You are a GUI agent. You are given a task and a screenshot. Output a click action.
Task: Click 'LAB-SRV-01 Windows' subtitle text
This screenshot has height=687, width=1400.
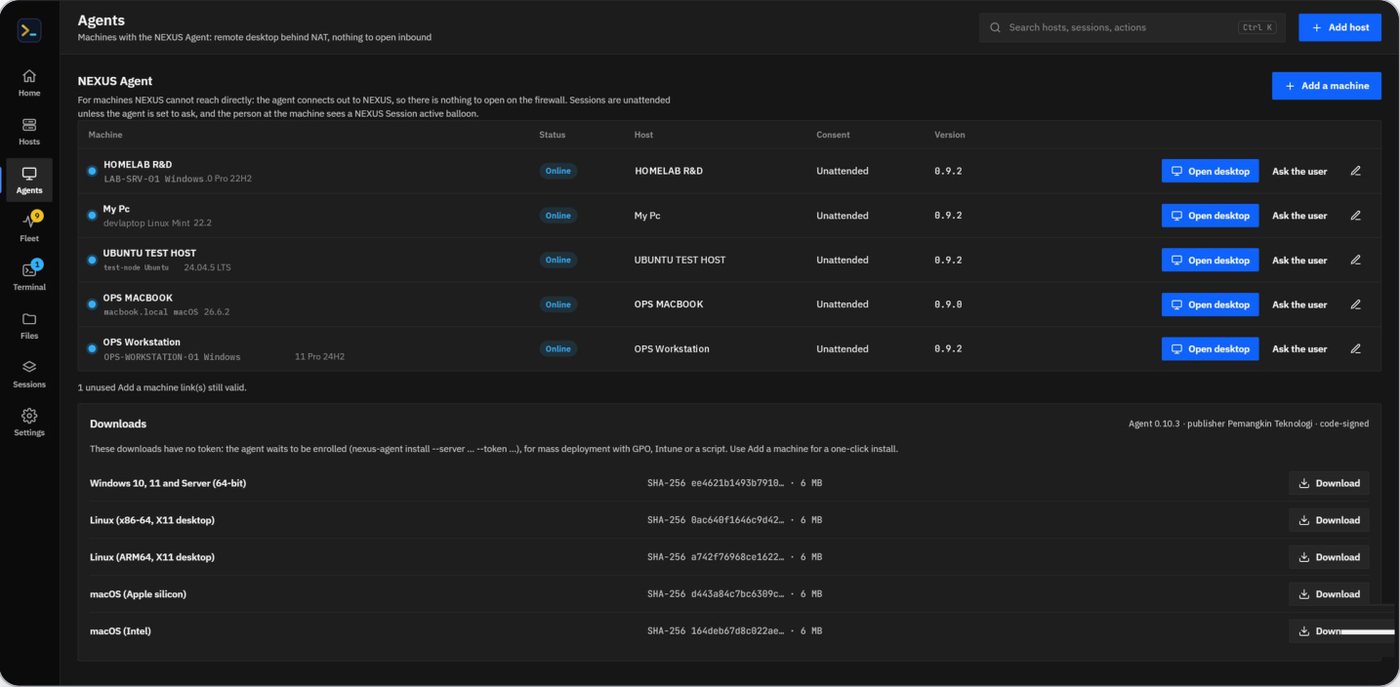(153, 179)
